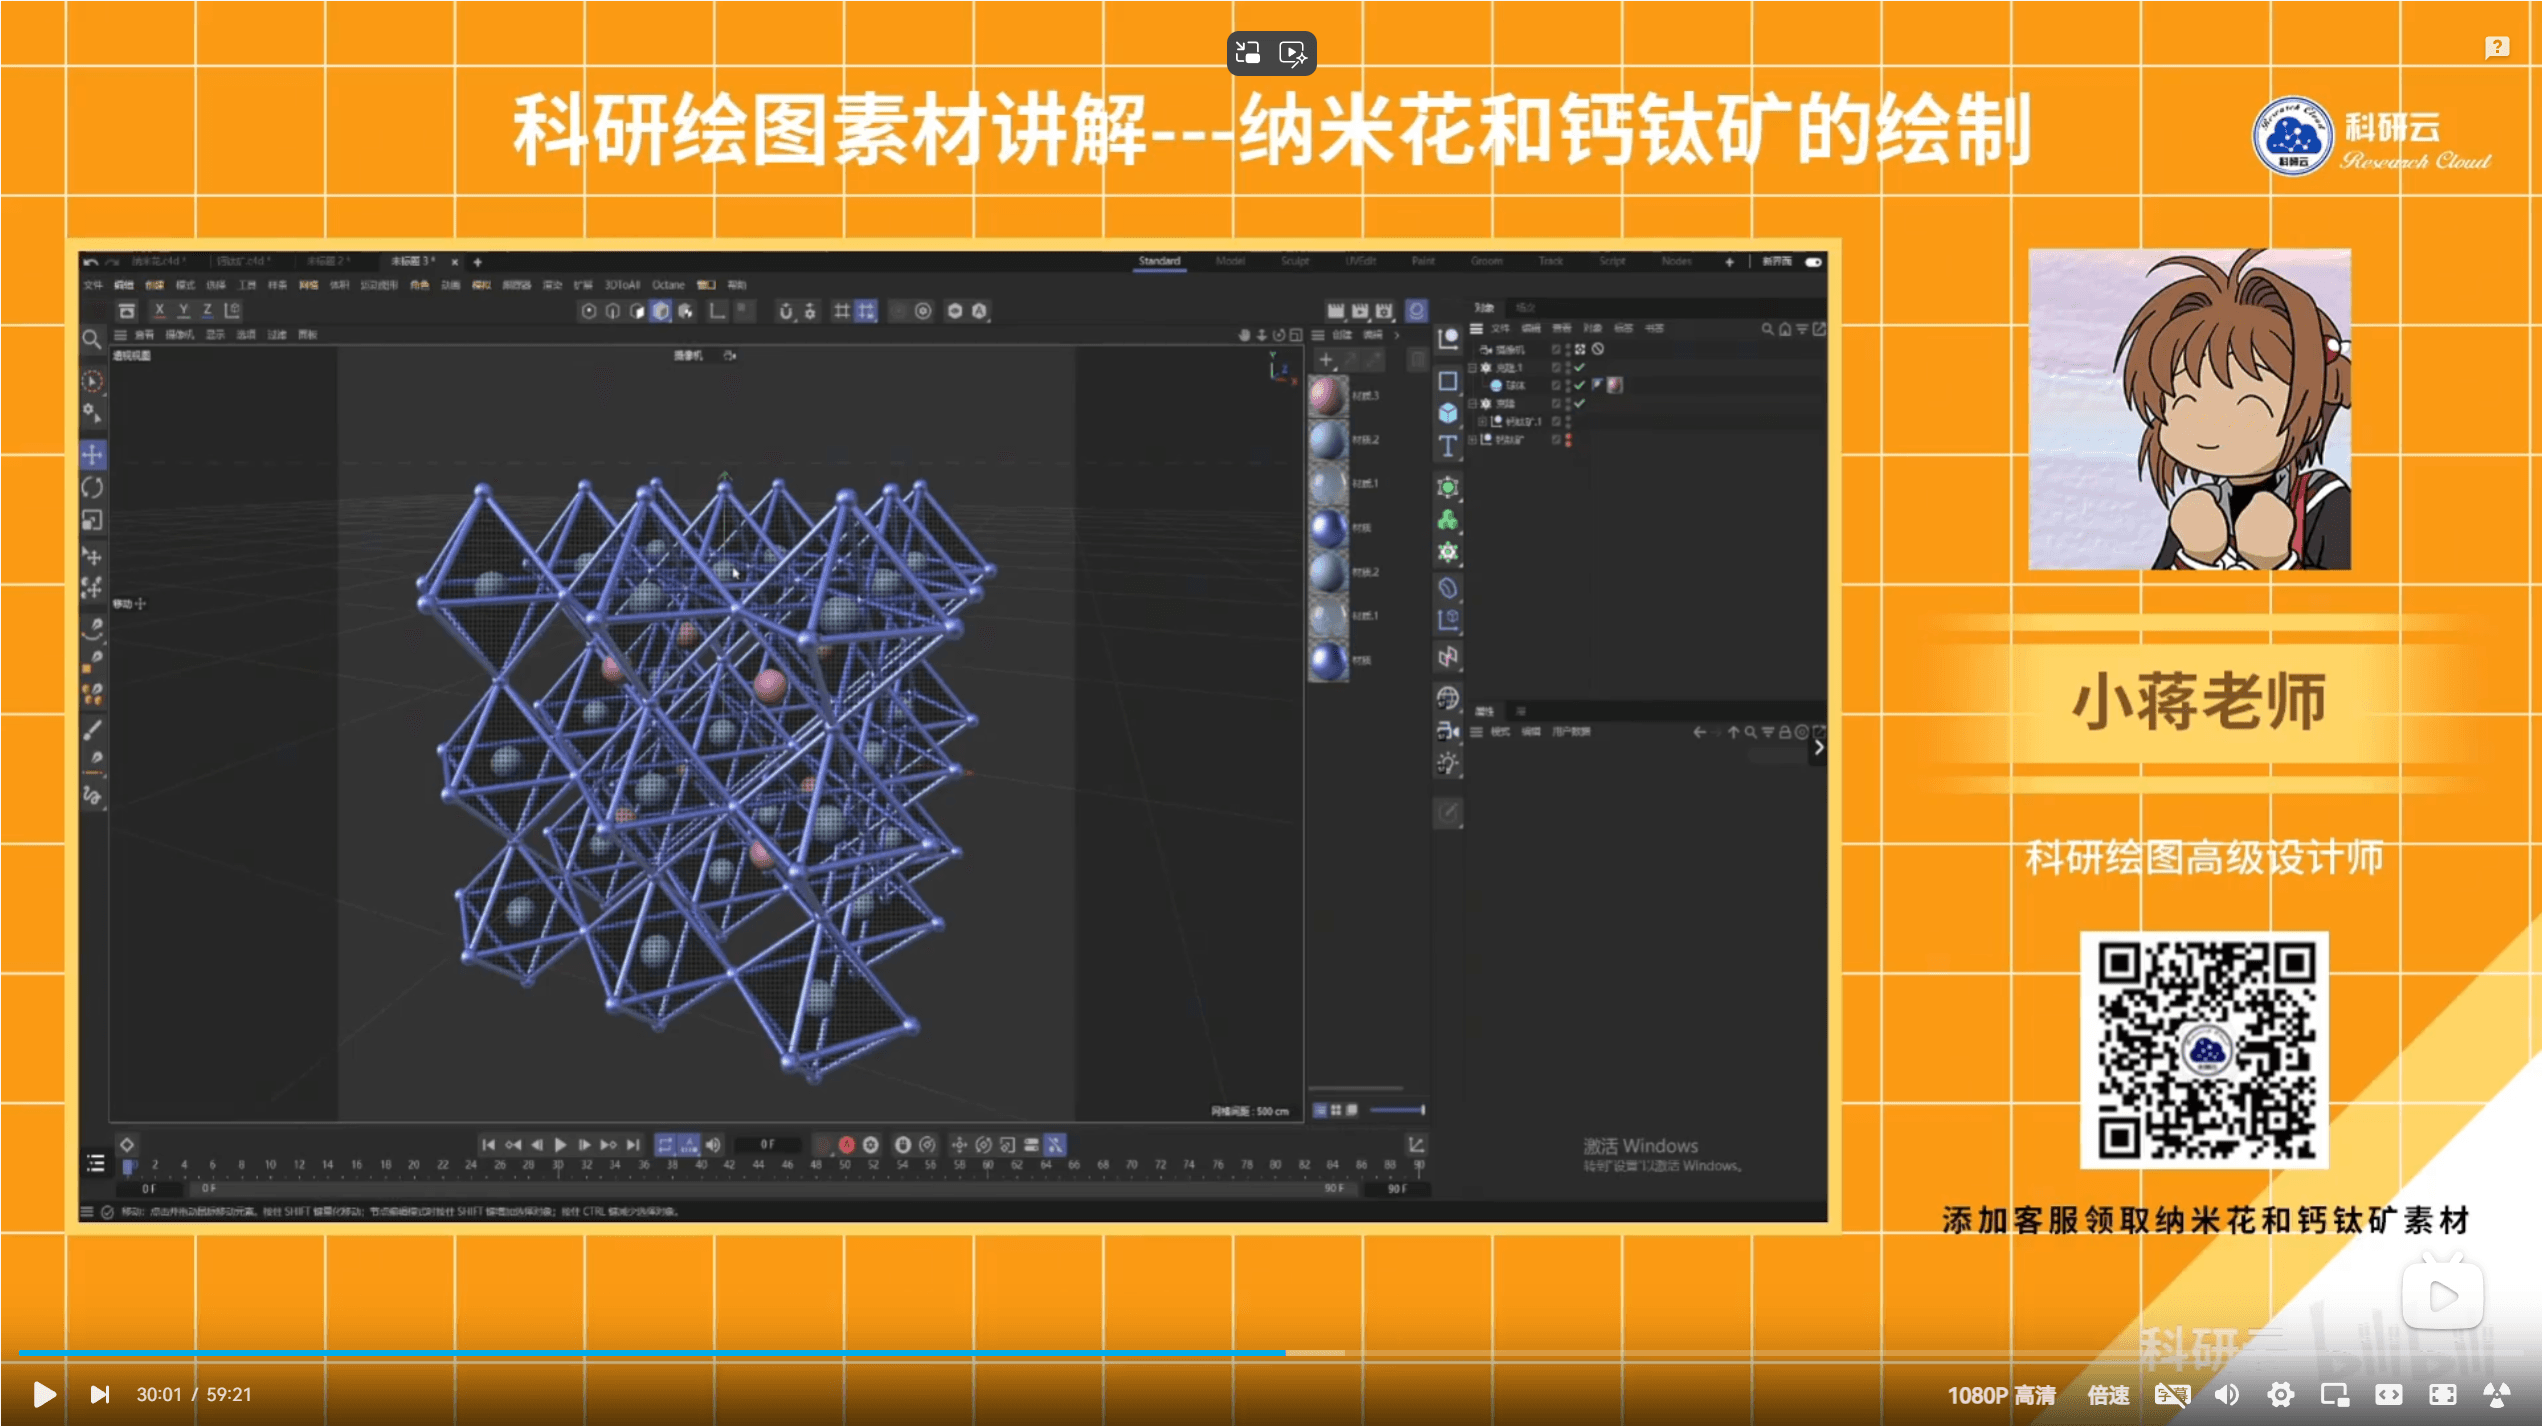
Task: Click the attribute panel right chevron
Action: coord(1819,747)
